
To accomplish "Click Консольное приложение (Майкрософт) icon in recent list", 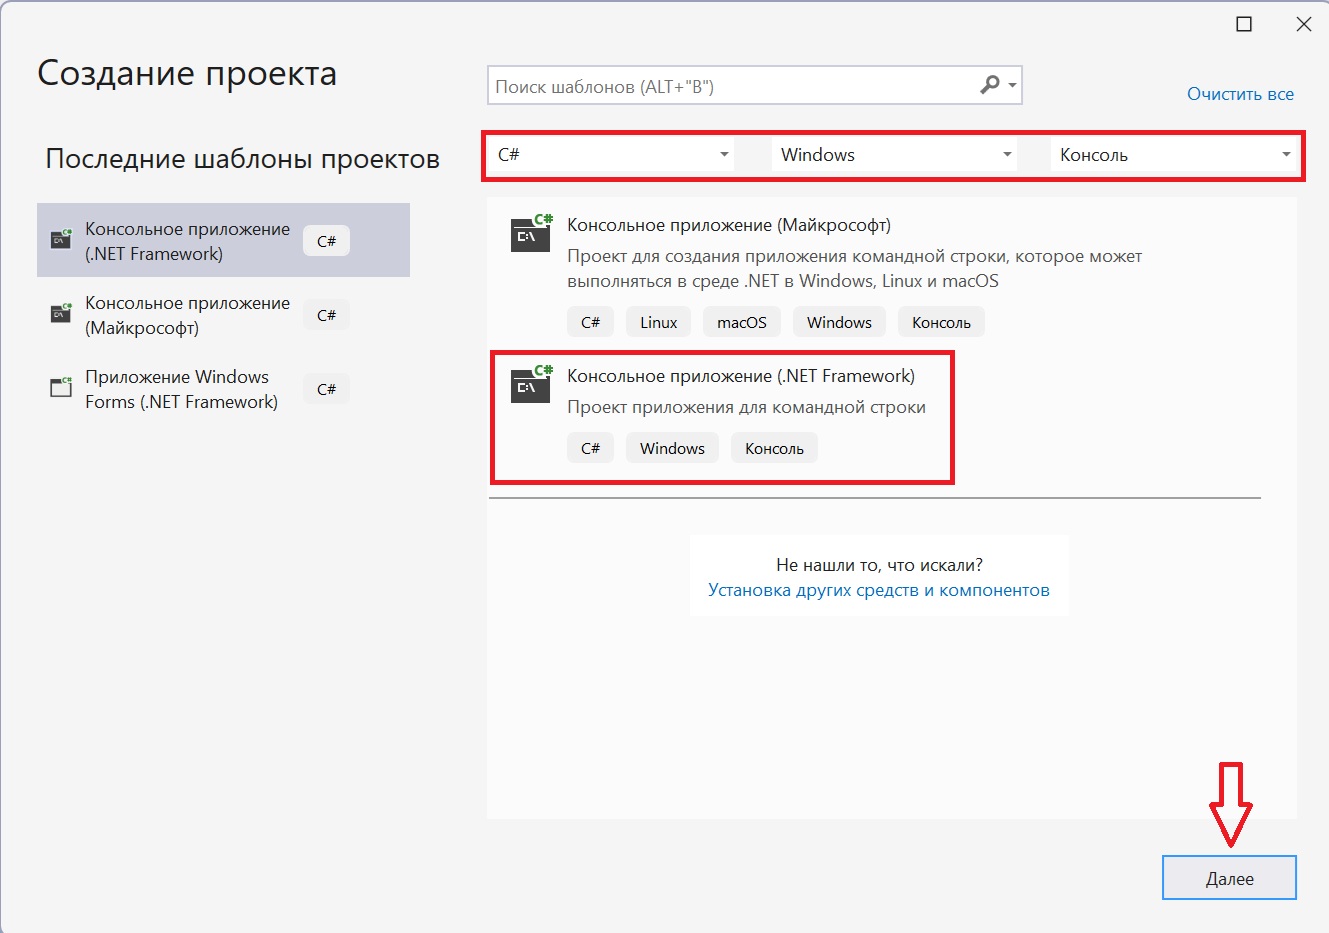I will point(61,314).
